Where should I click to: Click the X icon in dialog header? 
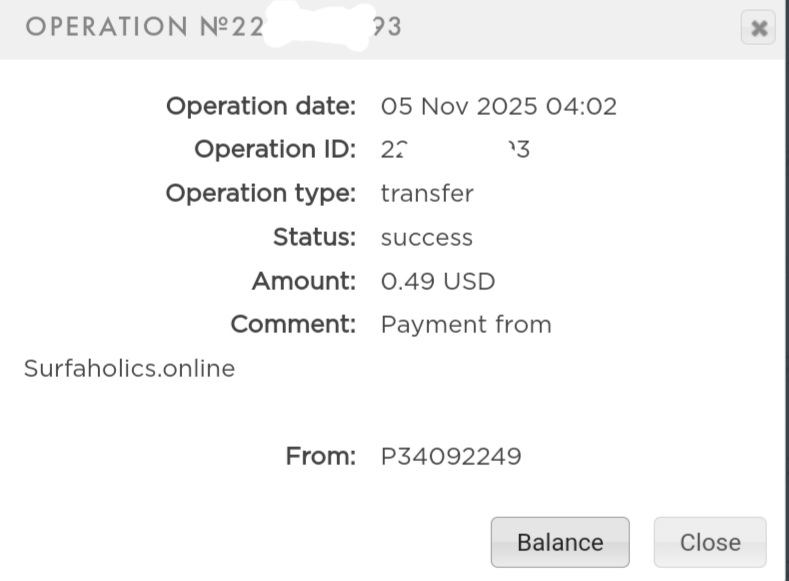[758, 28]
